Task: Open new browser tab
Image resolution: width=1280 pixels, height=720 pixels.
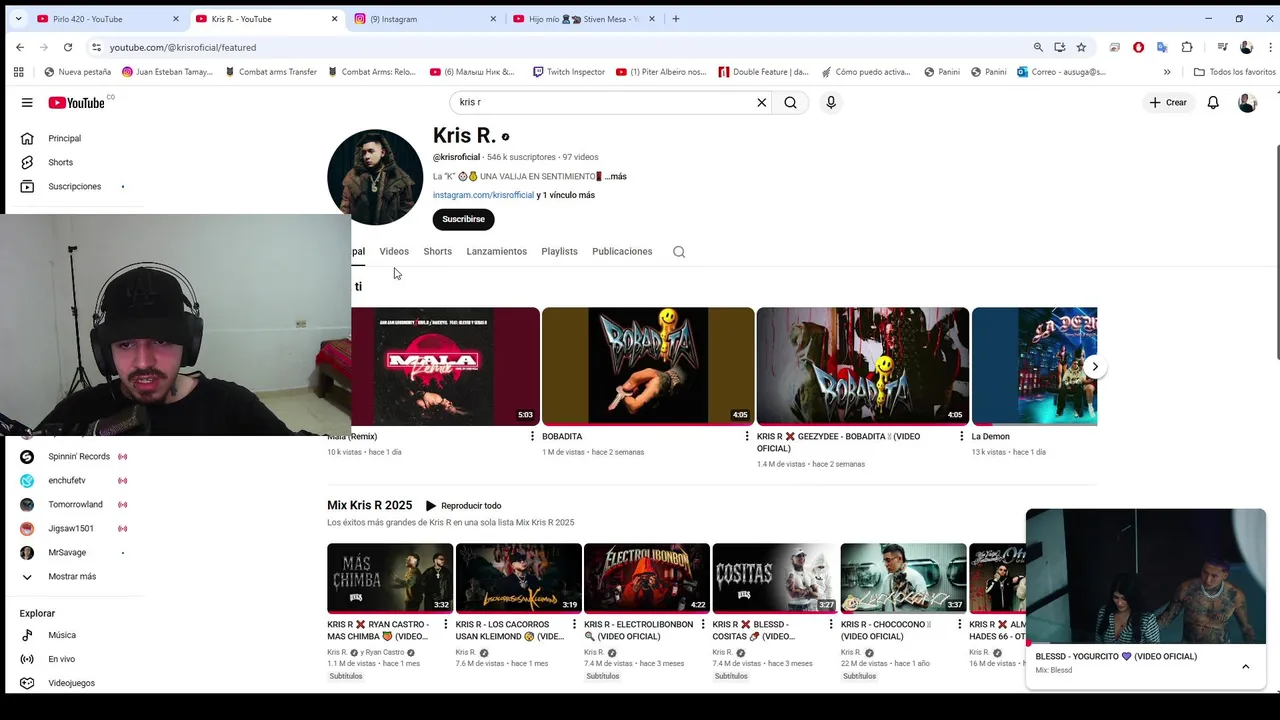Action: [x=676, y=18]
